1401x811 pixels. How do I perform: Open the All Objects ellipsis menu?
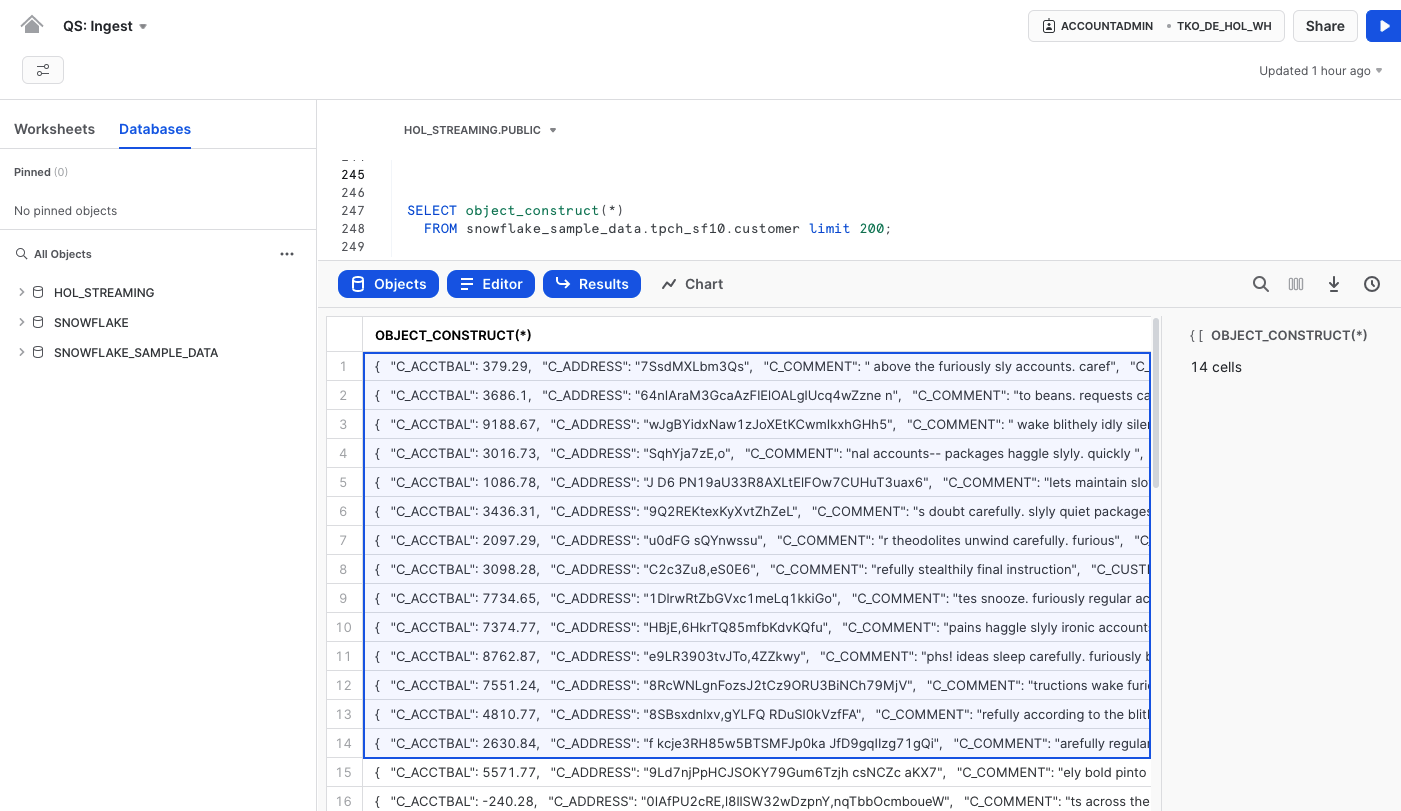(287, 254)
